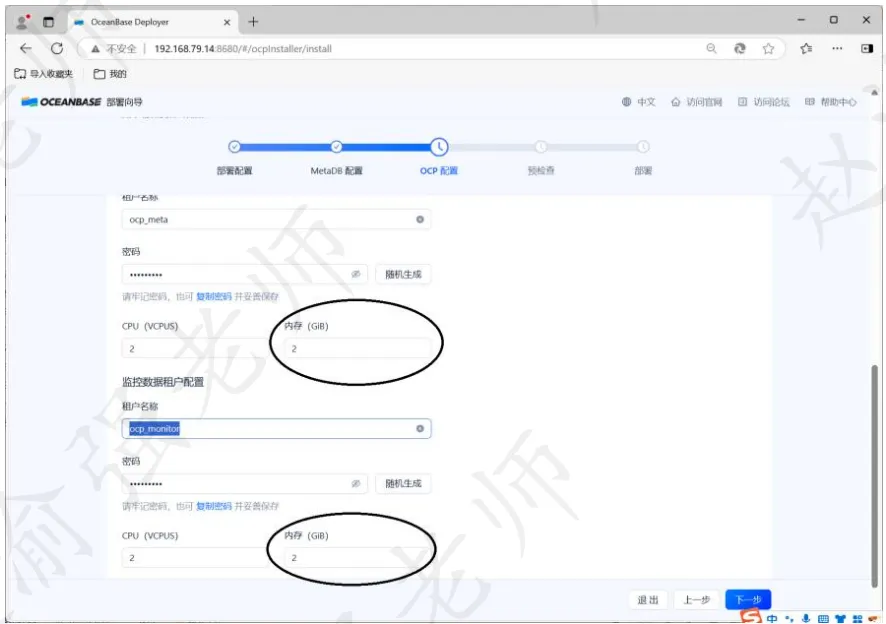The width and height of the screenshot is (886, 624).
Task: Click the meta tenant password field
Action: [x=245, y=274]
